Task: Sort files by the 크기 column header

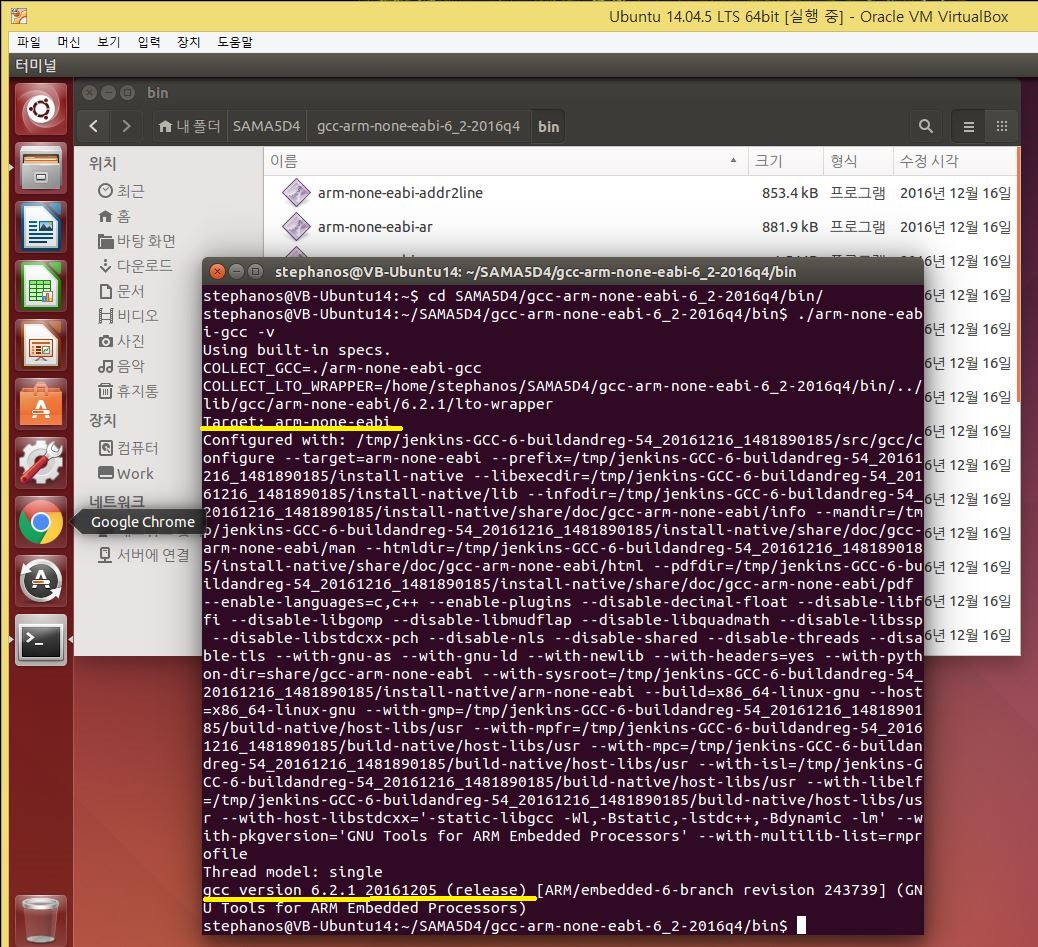Action: [x=768, y=161]
